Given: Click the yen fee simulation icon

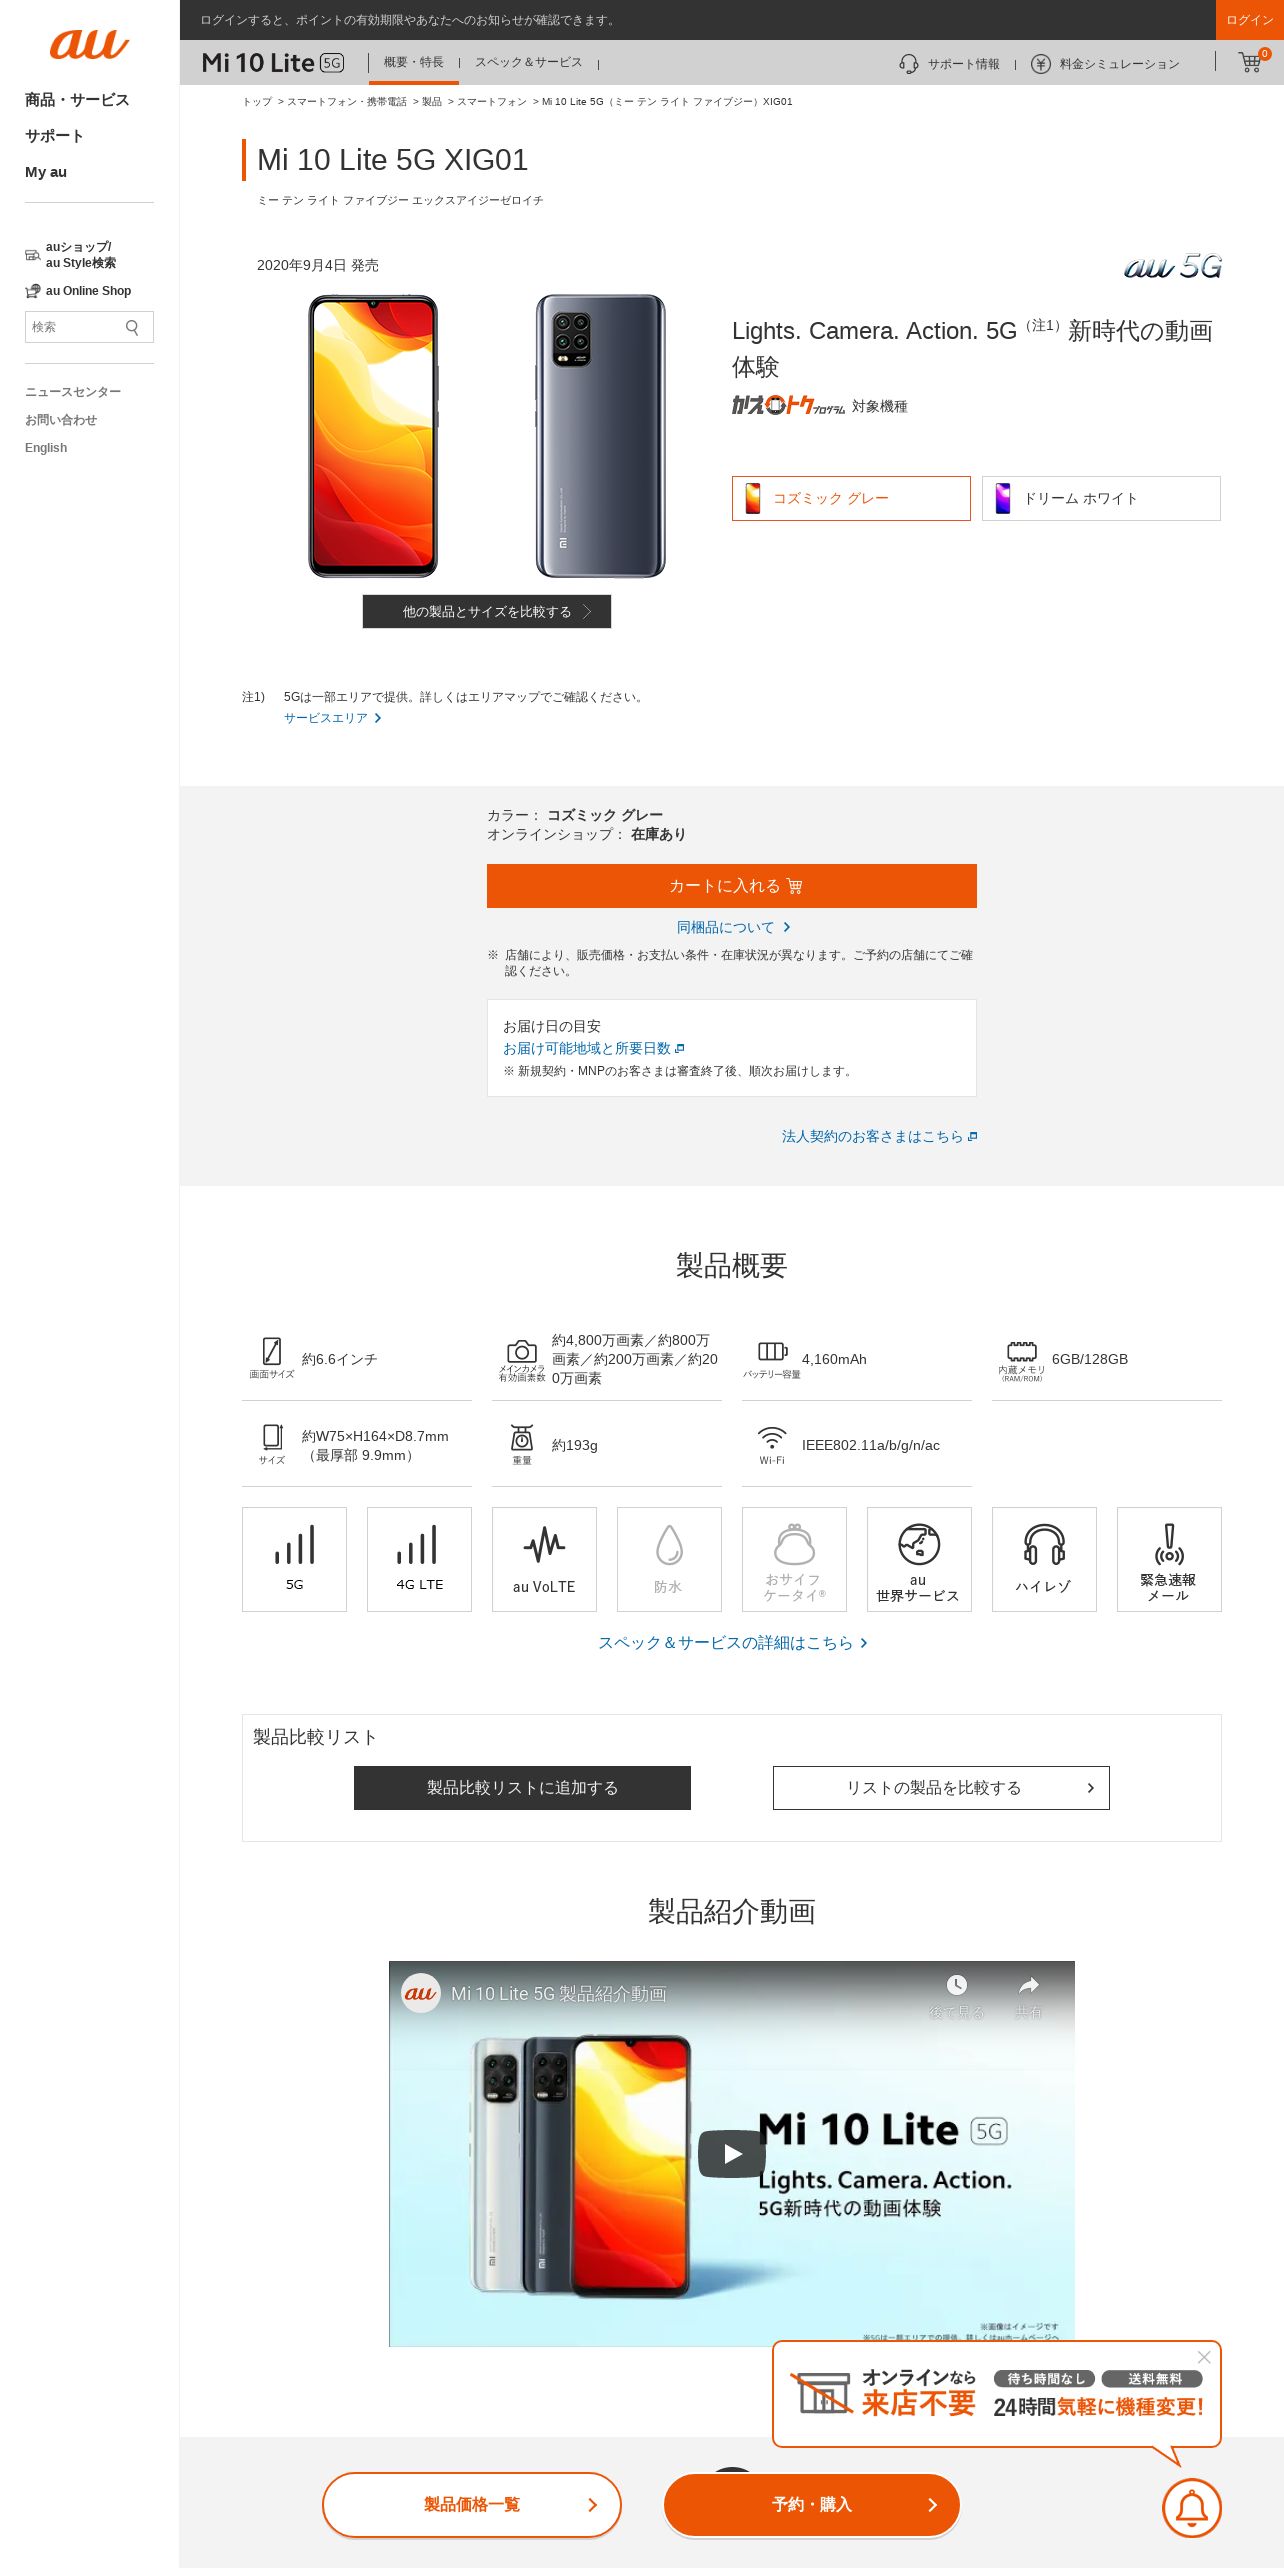Looking at the screenshot, I should (1041, 64).
